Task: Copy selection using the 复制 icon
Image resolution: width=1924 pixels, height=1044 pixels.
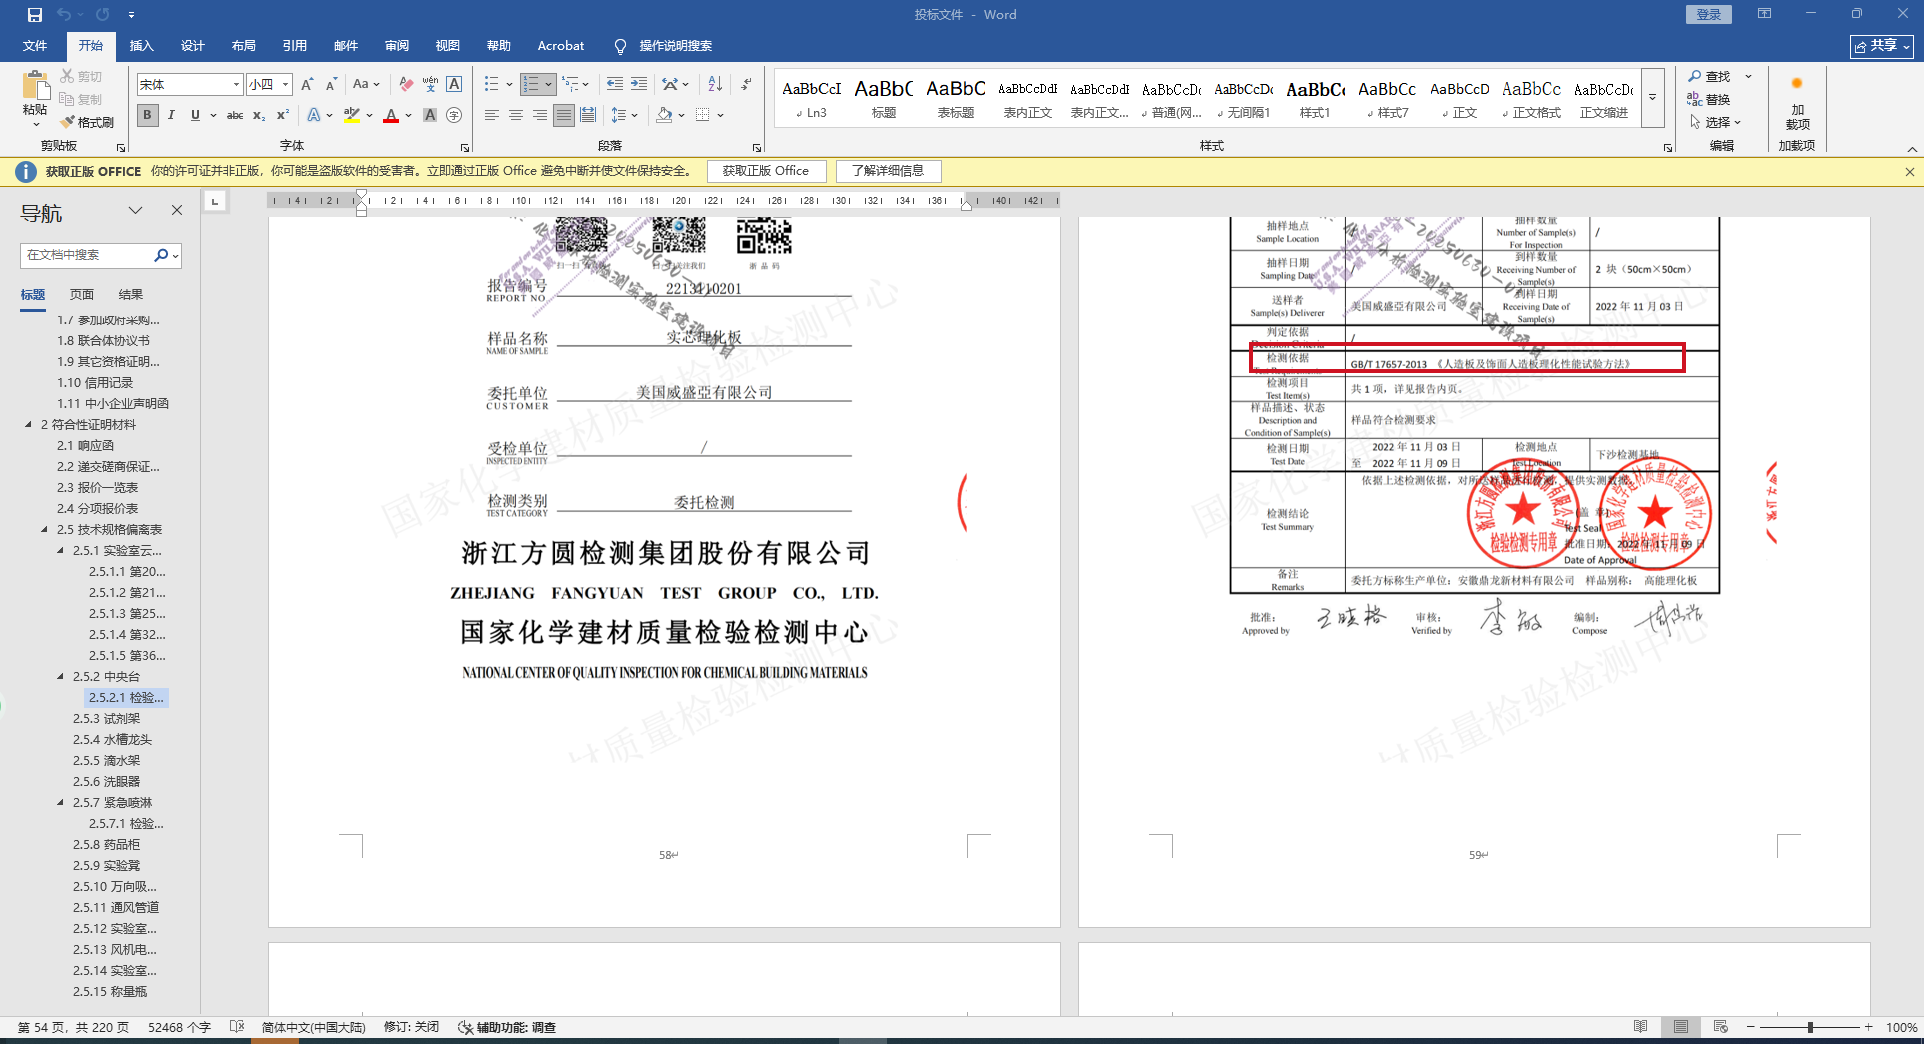Action: coord(81,99)
